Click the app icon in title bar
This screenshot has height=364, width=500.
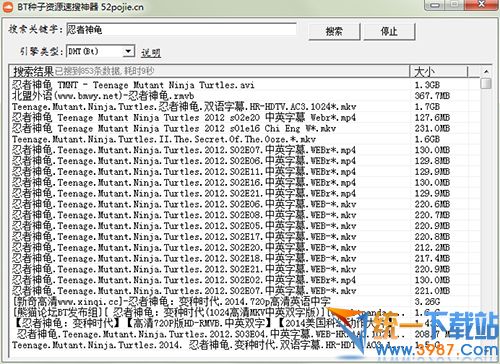tap(8, 6)
